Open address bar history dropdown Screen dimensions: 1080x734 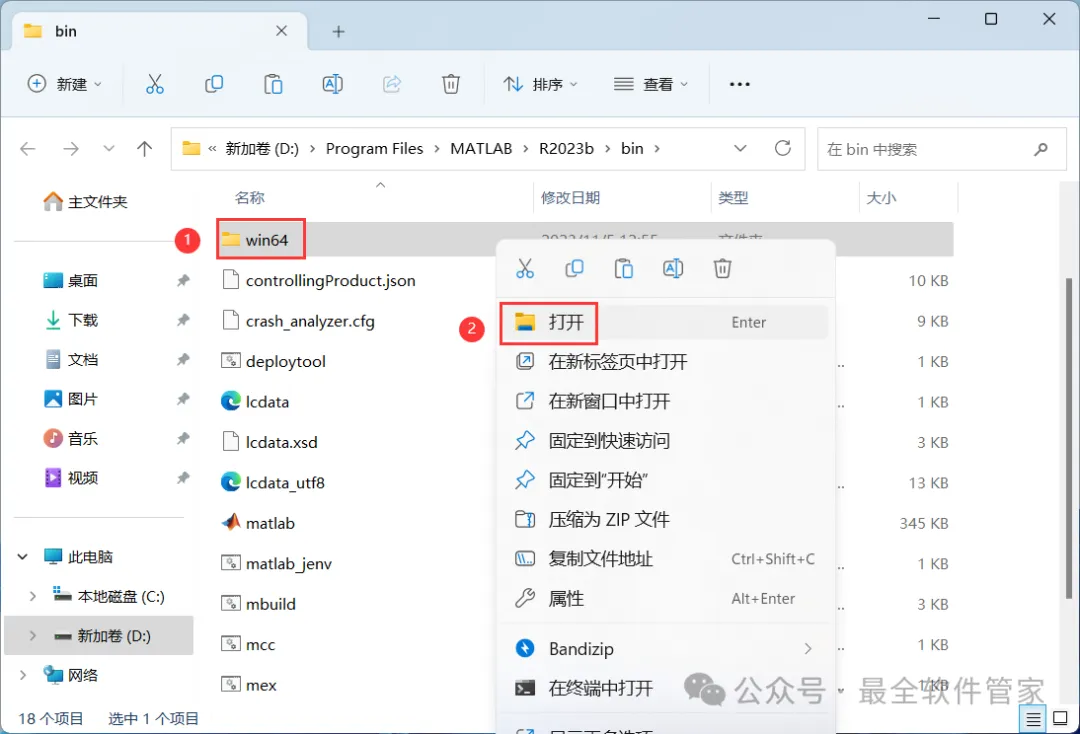coord(740,148)
